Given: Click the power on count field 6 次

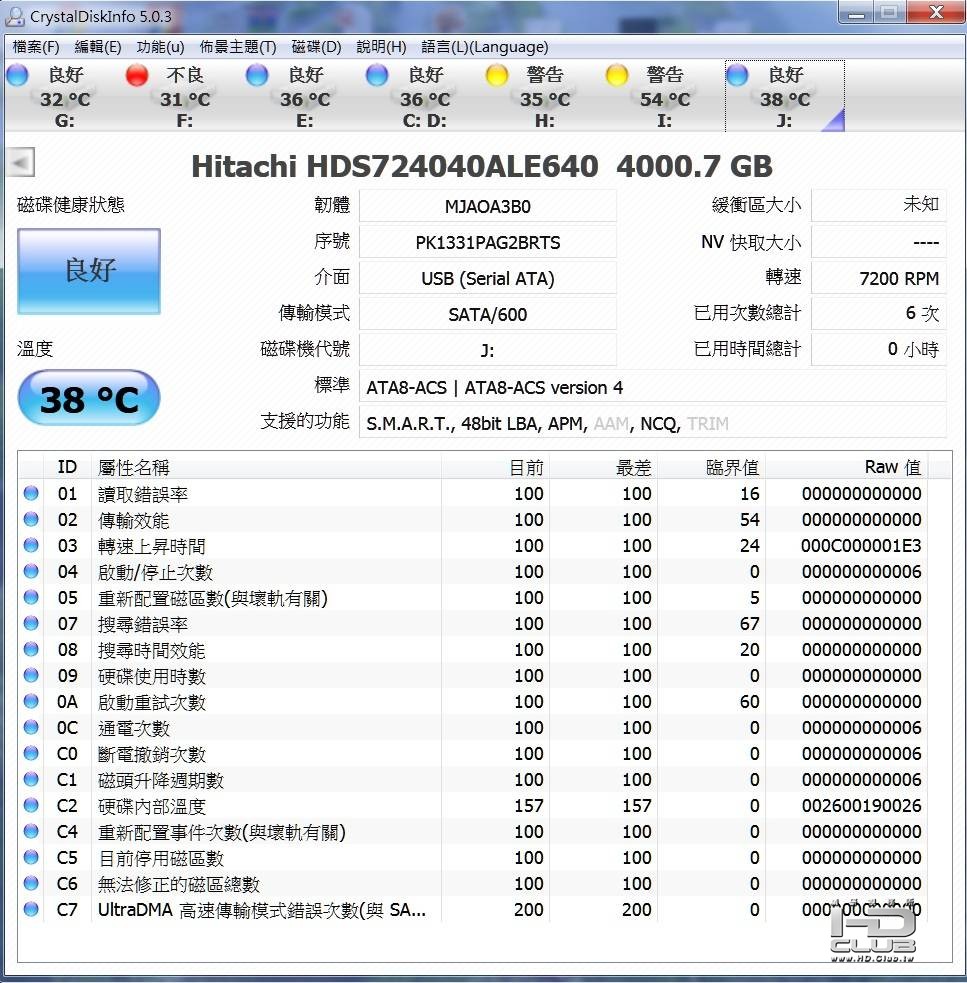Looking at the screenshot, I should (879, 313).
